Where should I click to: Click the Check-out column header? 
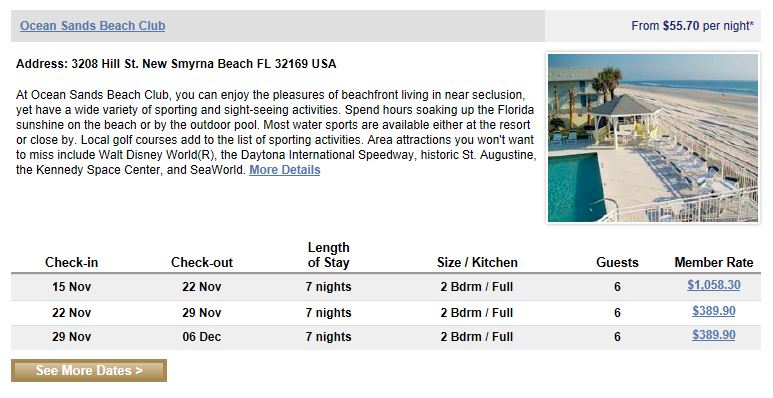coord(202,262)
